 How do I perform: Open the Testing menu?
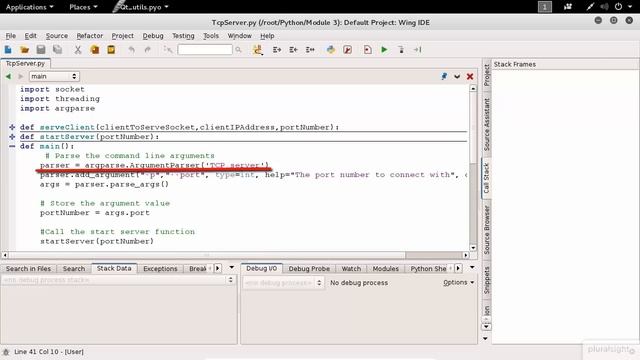coord(183,36)
